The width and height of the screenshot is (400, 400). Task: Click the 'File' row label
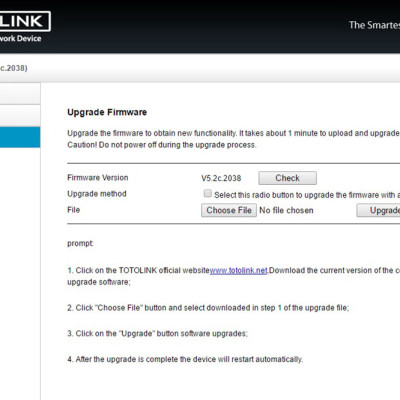click(x=74, y=210)
